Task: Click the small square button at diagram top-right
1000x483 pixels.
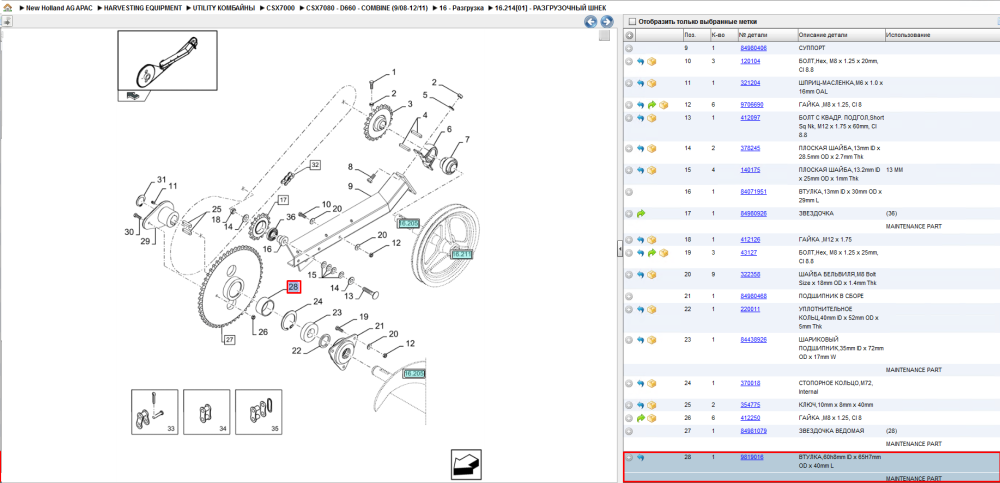Action: click(604, 36)
